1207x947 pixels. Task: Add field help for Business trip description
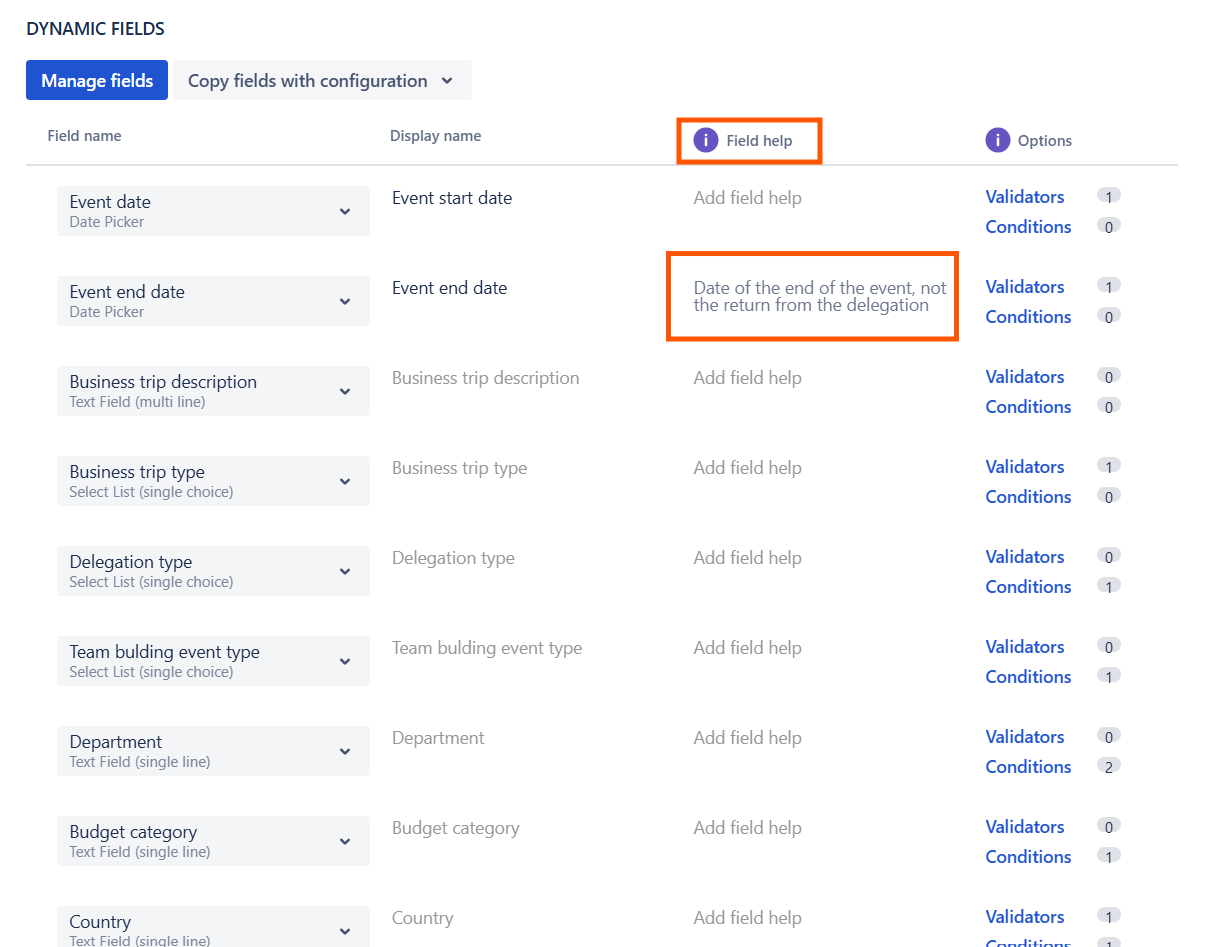pos(747,377)
